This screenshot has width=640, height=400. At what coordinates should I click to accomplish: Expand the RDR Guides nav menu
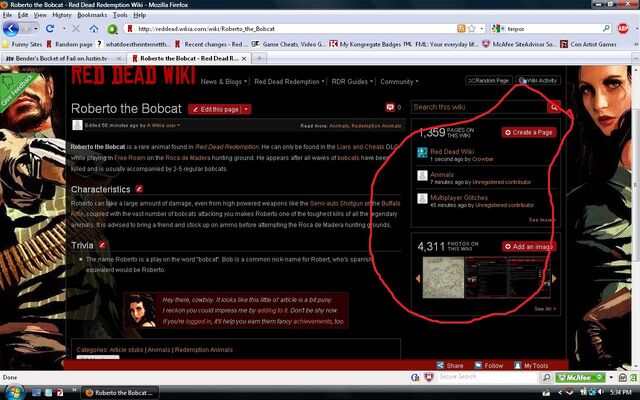point(352,82)
